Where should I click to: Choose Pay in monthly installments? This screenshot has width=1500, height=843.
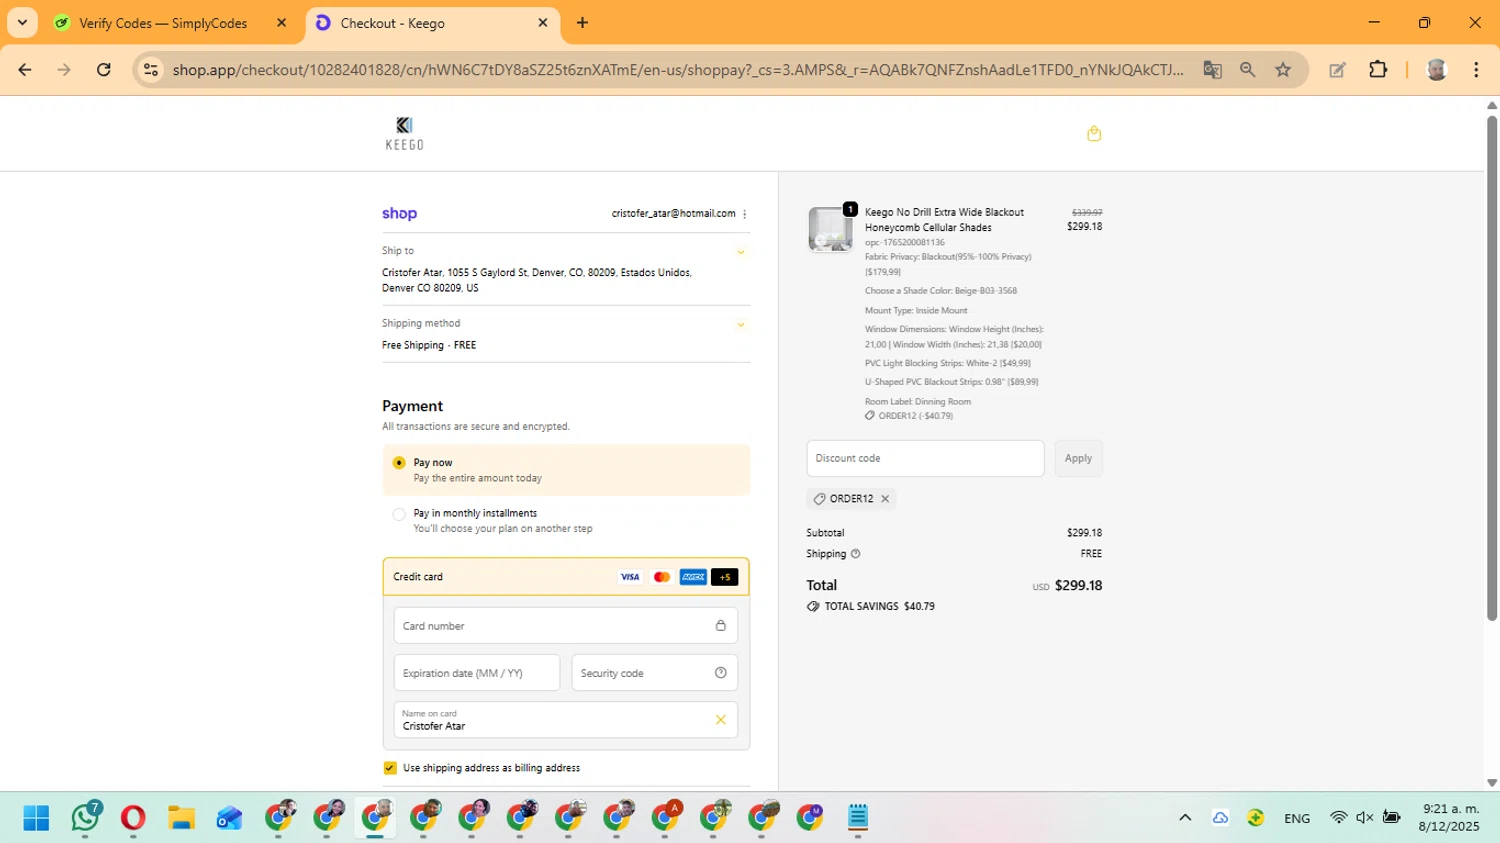[399, 514]
